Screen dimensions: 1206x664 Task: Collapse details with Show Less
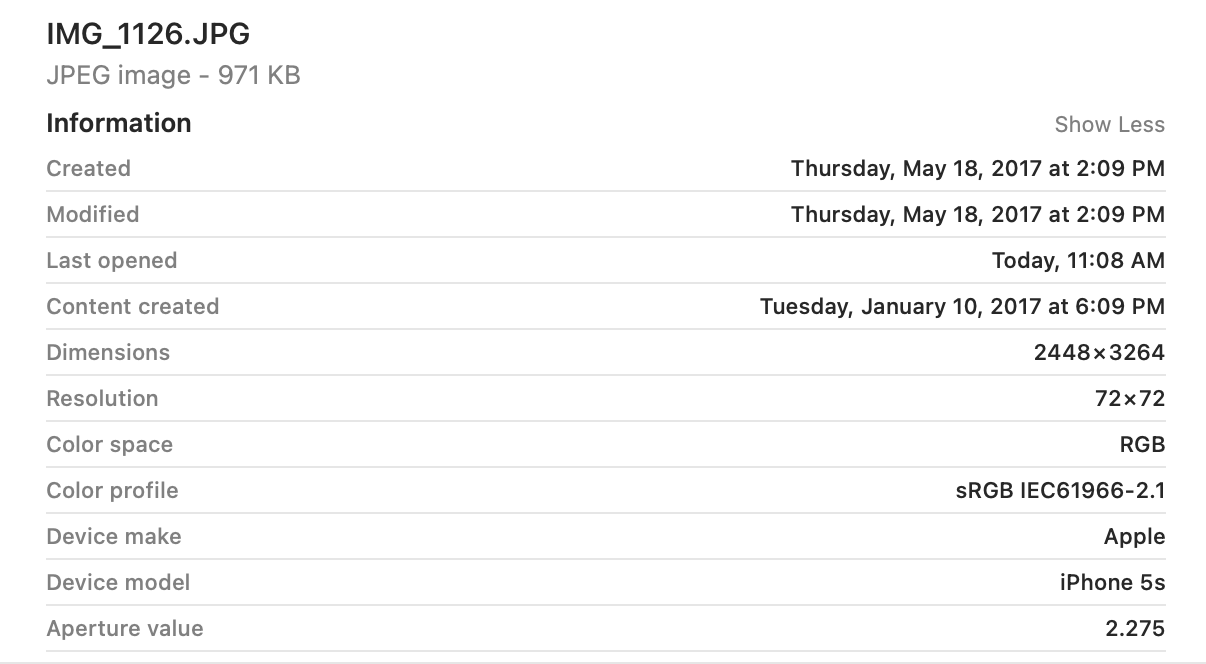(1109, 125)
